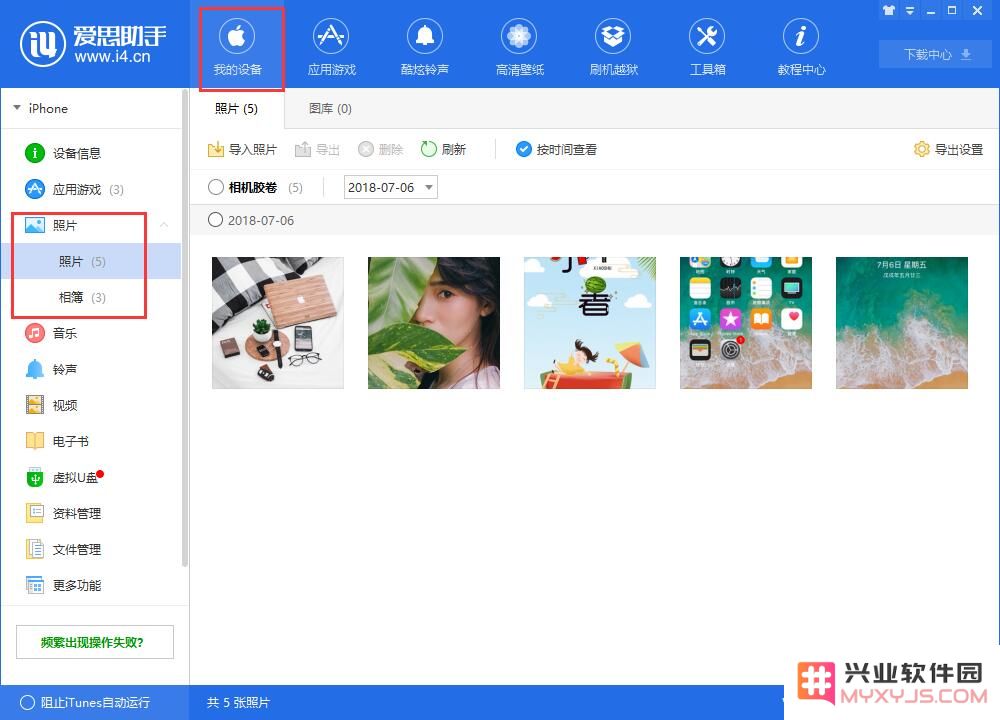Click 删除 delete toolbar button

click(381, 149)
